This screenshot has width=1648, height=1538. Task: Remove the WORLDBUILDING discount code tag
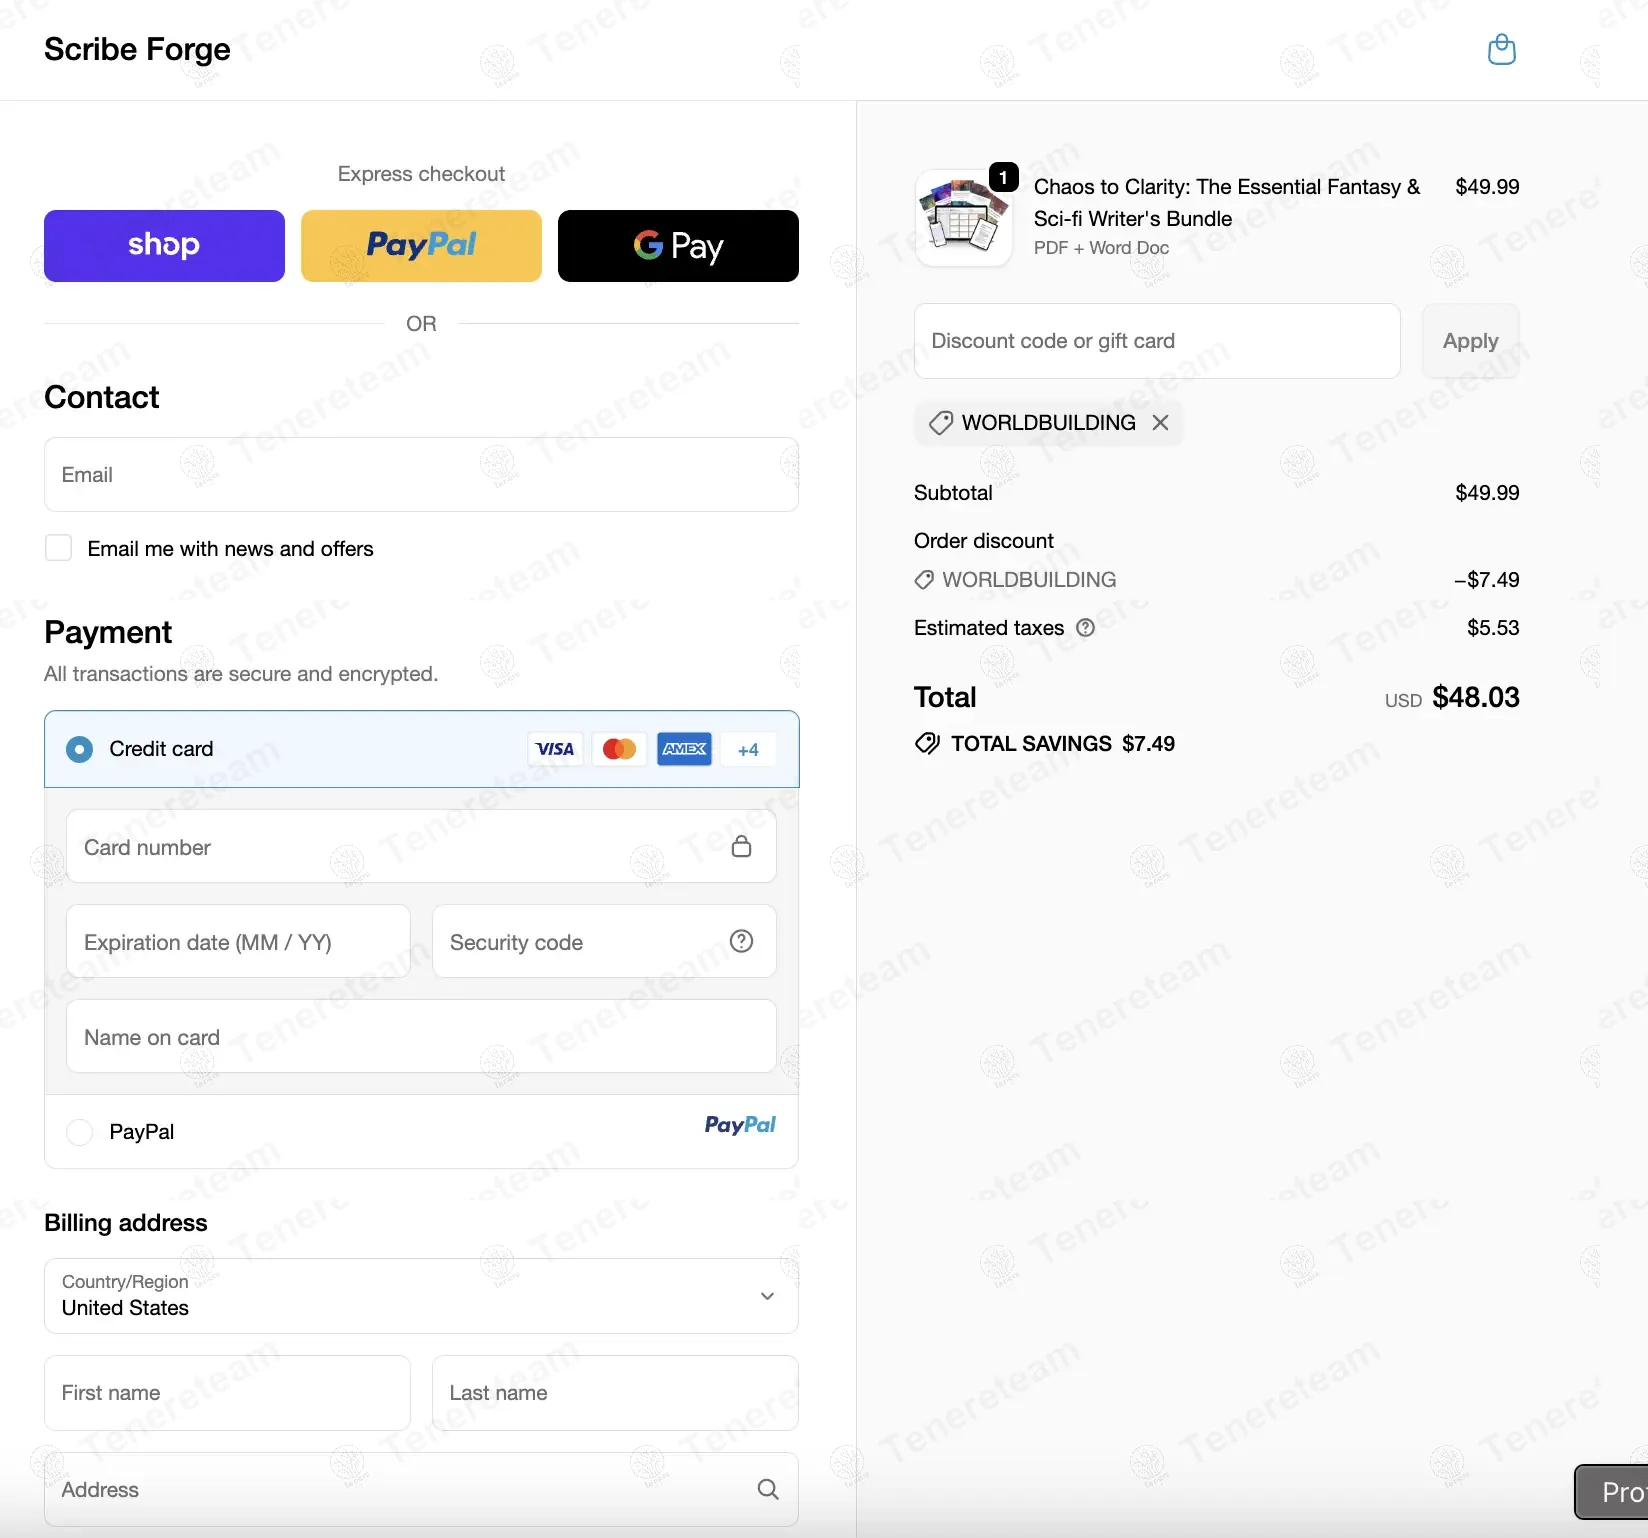[x=1160, y=422]
